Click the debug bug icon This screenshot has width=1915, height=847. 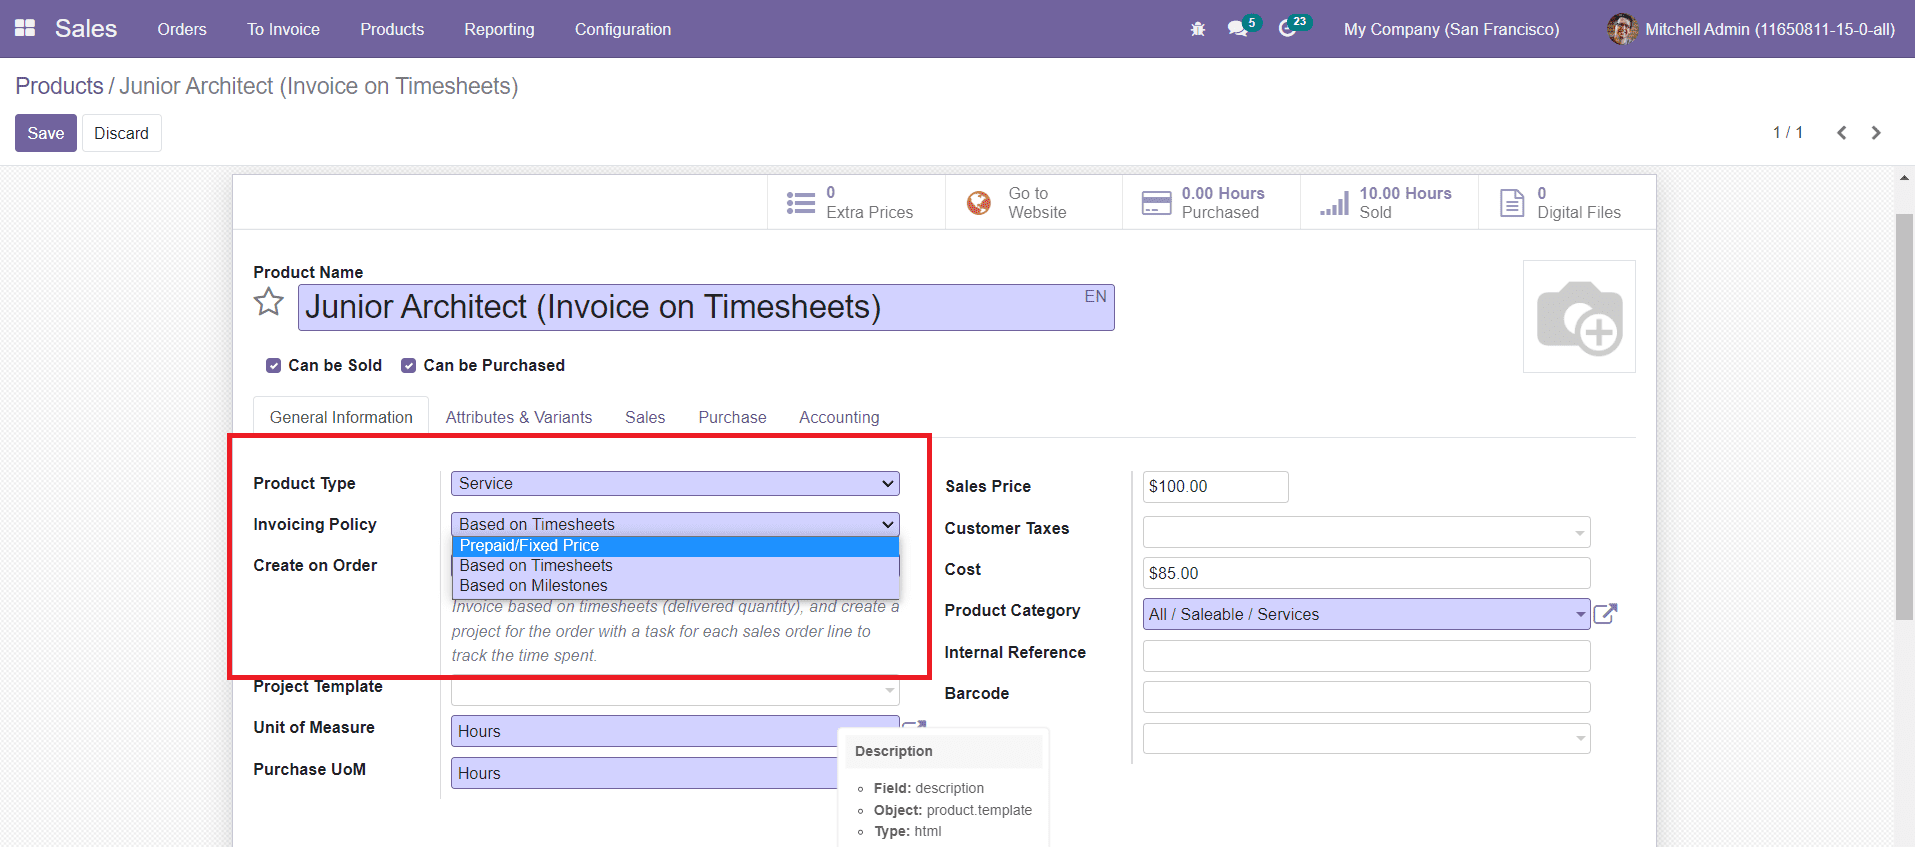click(x=1197, y=30)
